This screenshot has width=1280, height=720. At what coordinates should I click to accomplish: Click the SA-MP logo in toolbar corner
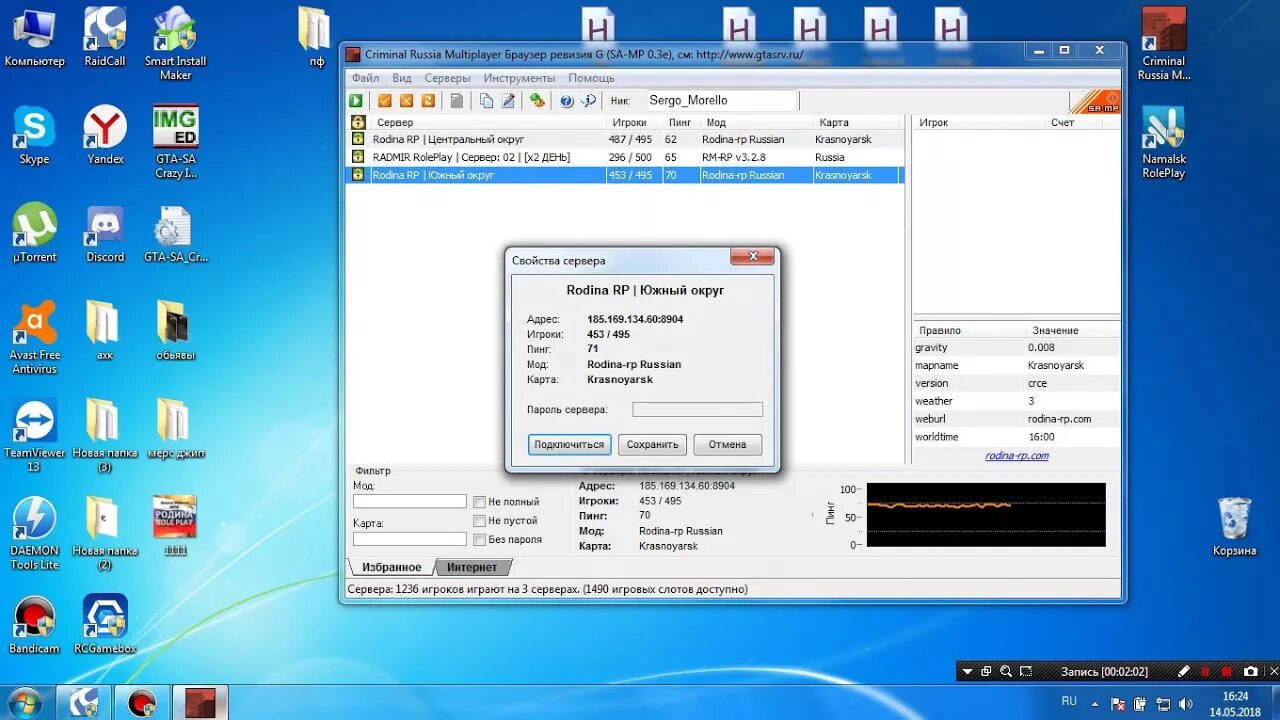coord(1094,101)
